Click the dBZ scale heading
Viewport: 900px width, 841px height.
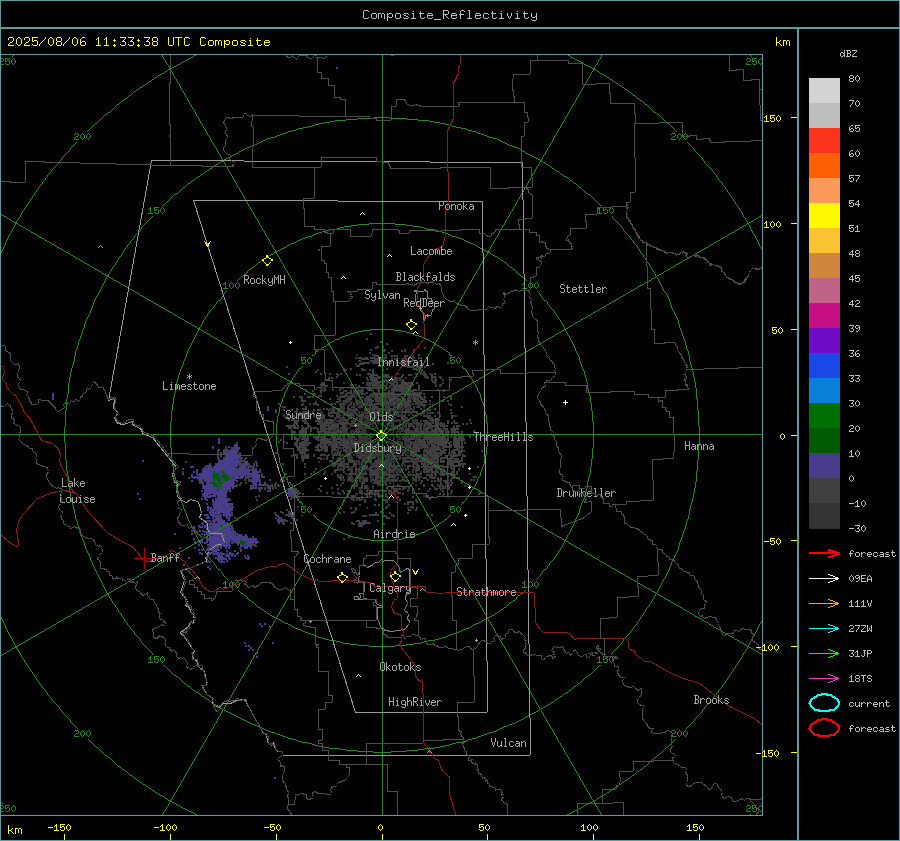pyautogui.click(x=848, y=53)
